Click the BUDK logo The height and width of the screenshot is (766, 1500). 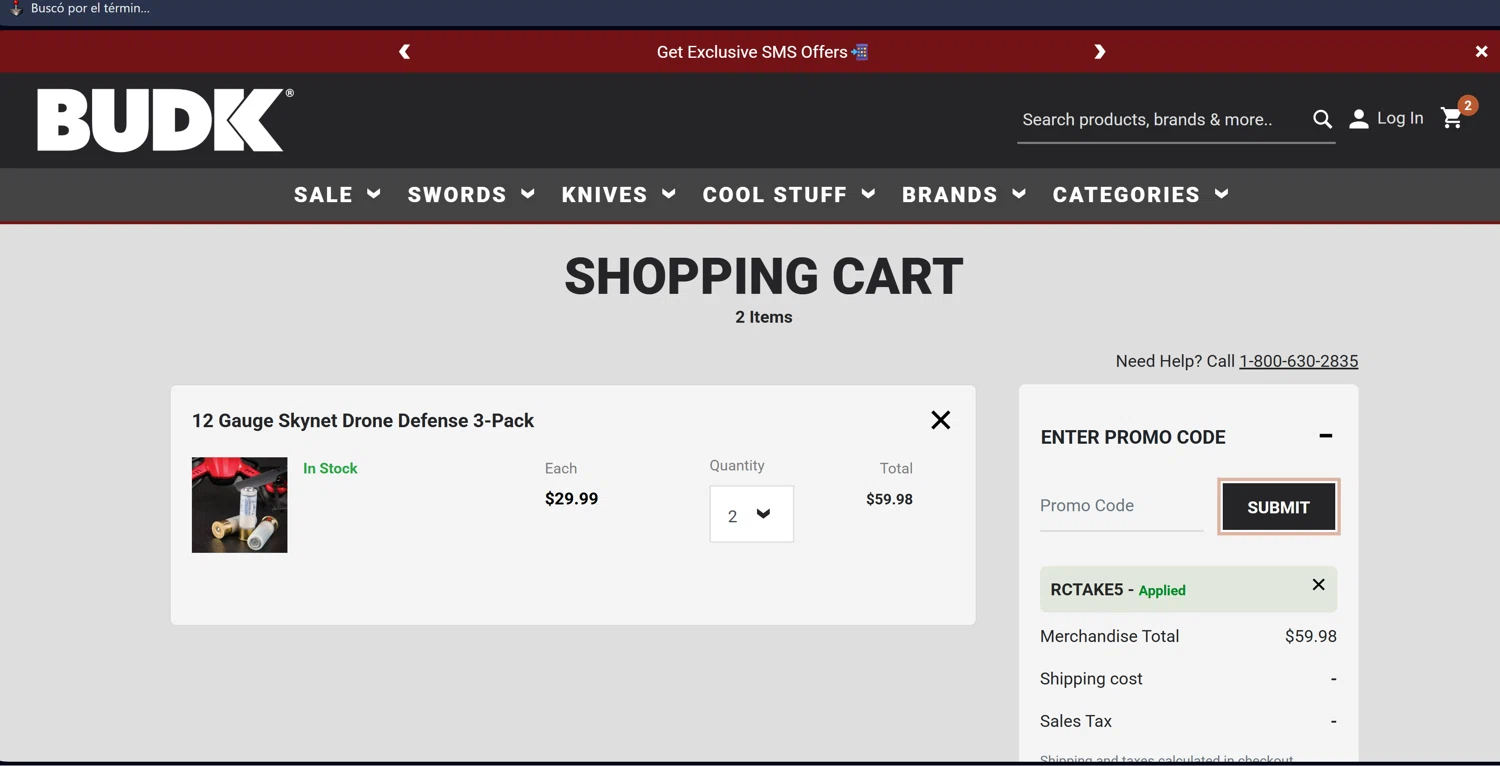pos(165,120)
